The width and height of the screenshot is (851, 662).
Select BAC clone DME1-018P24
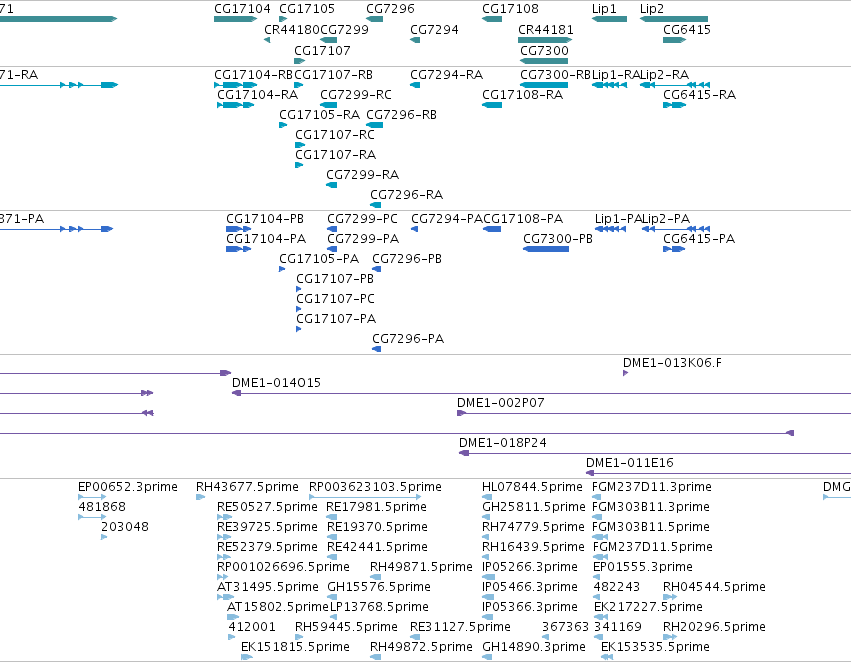tap(655, 453)
